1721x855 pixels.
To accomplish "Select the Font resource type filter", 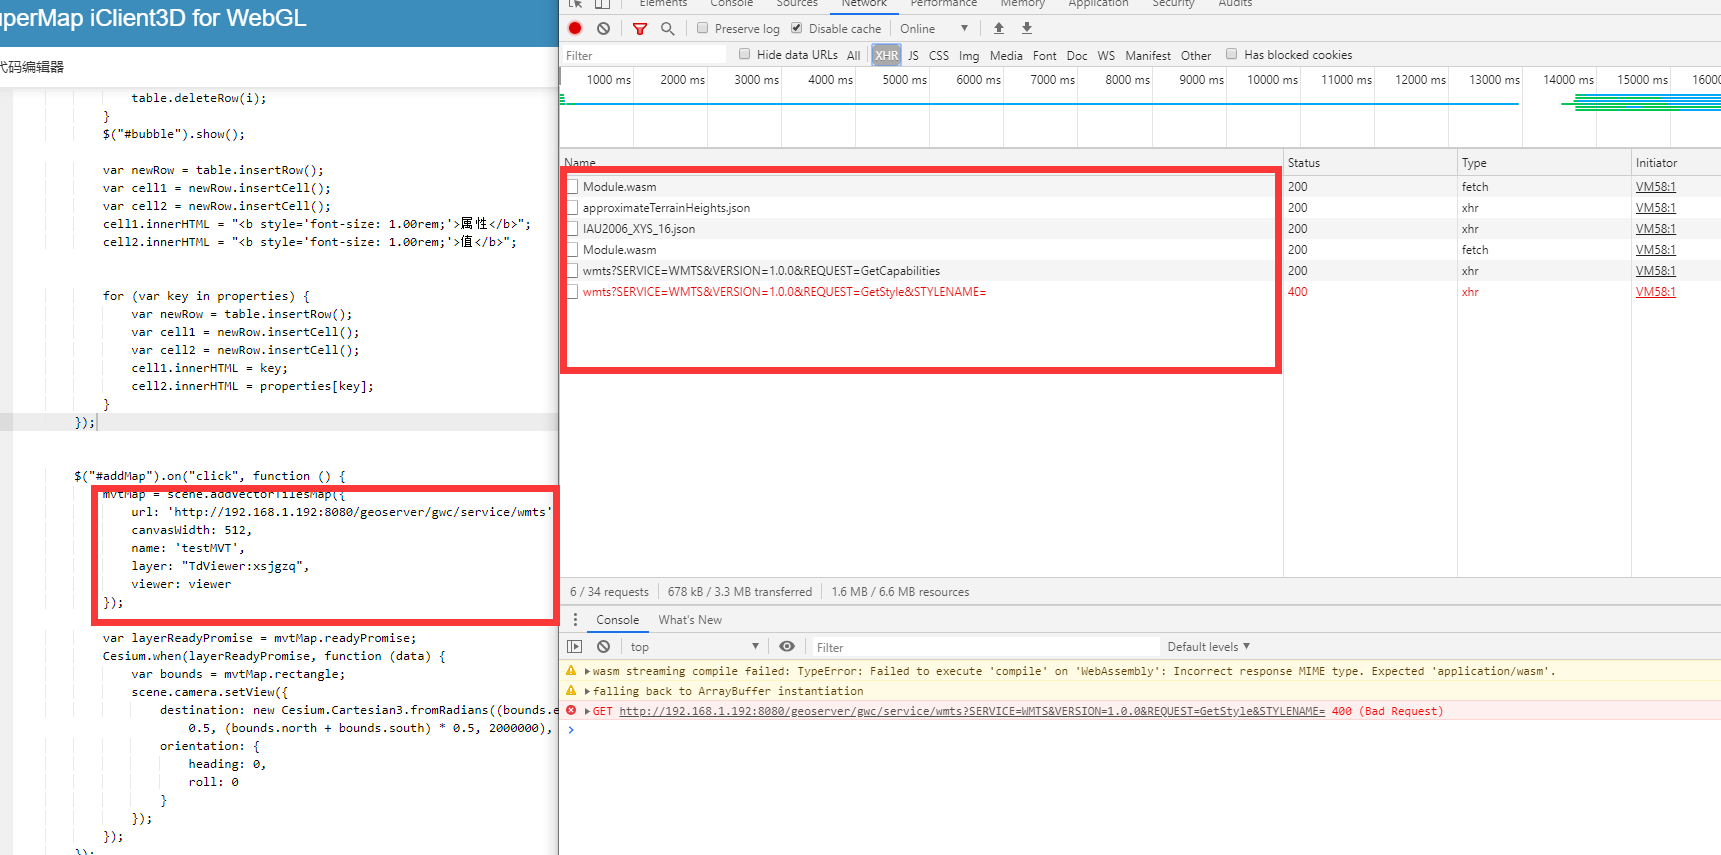I will pos(1044,56).
